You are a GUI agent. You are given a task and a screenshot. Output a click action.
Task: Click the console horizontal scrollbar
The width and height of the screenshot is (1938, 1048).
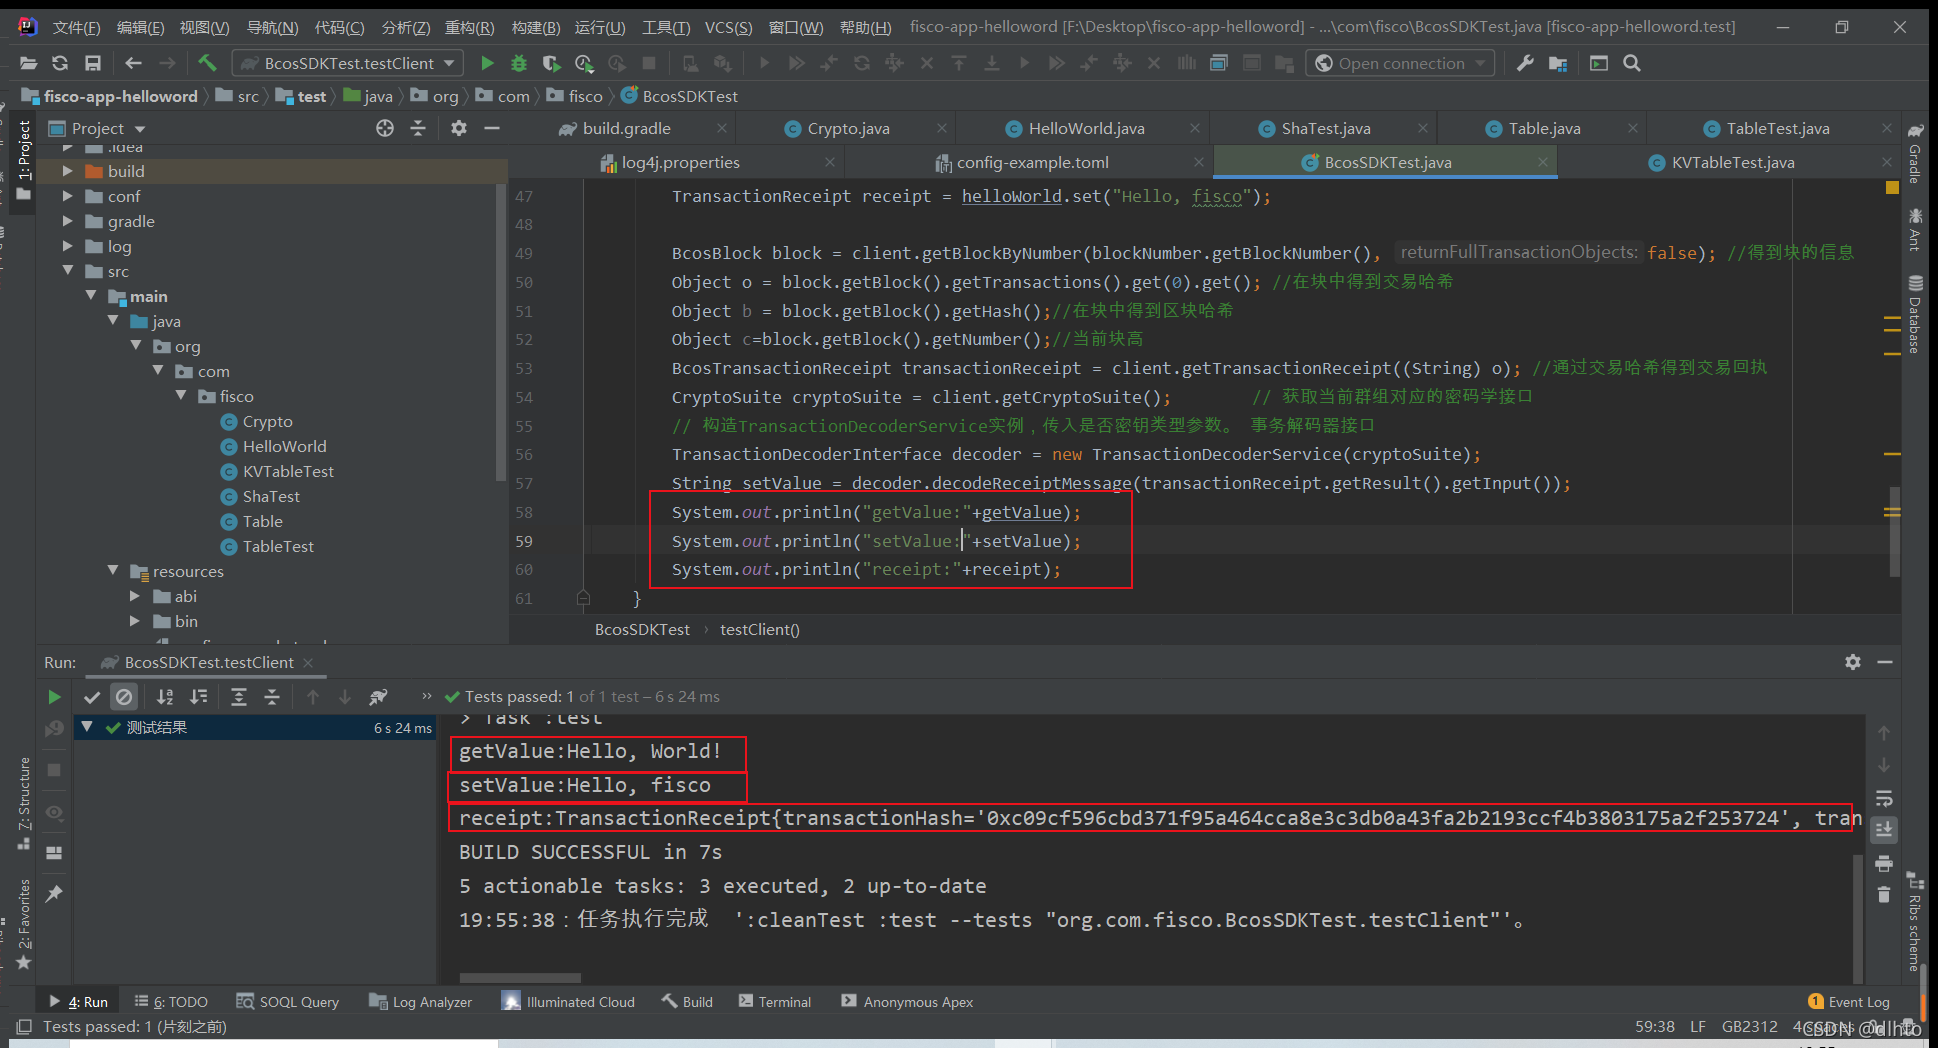[x=520, y=977]
